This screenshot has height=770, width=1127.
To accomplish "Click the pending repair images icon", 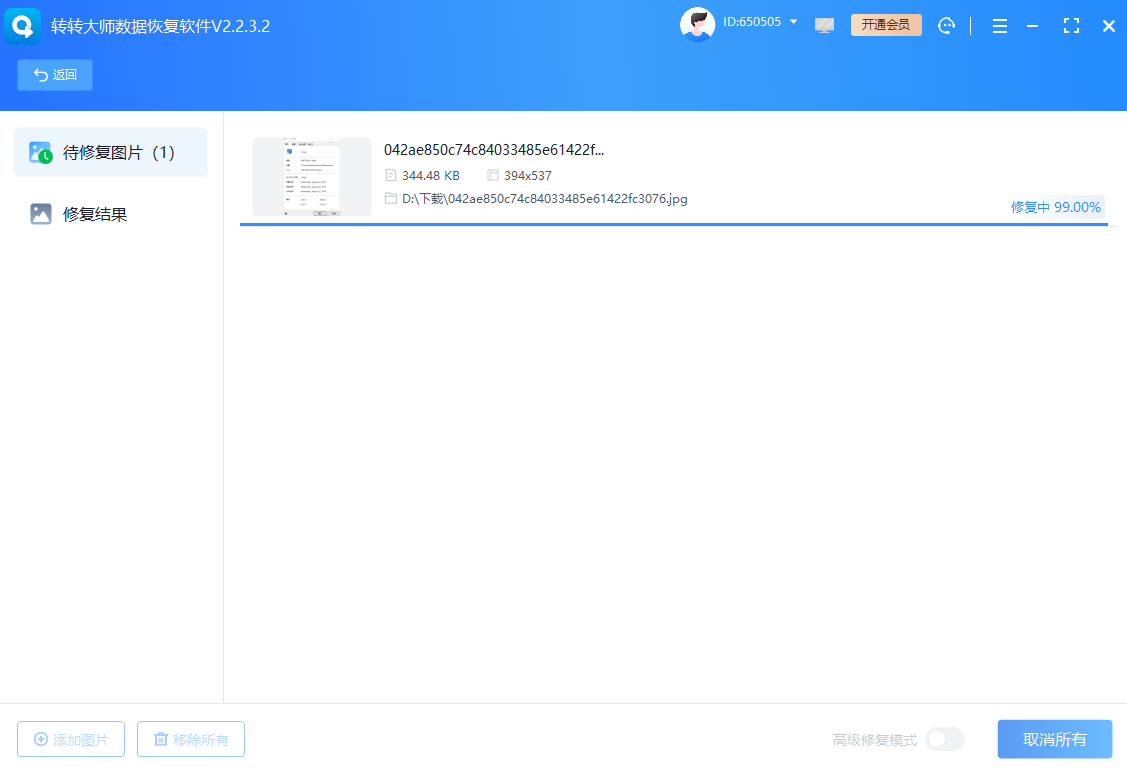I will 40,153.
